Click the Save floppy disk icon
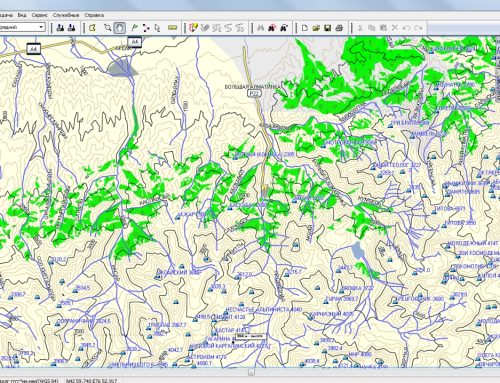Viewport: 500px width, 383px height. point(328,28)
